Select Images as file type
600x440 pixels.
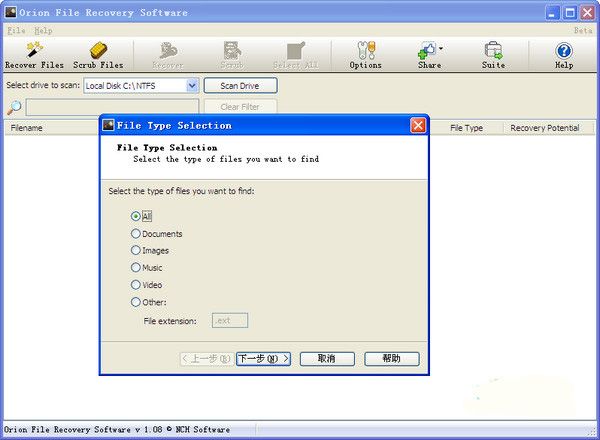click(x=136, y=251)
